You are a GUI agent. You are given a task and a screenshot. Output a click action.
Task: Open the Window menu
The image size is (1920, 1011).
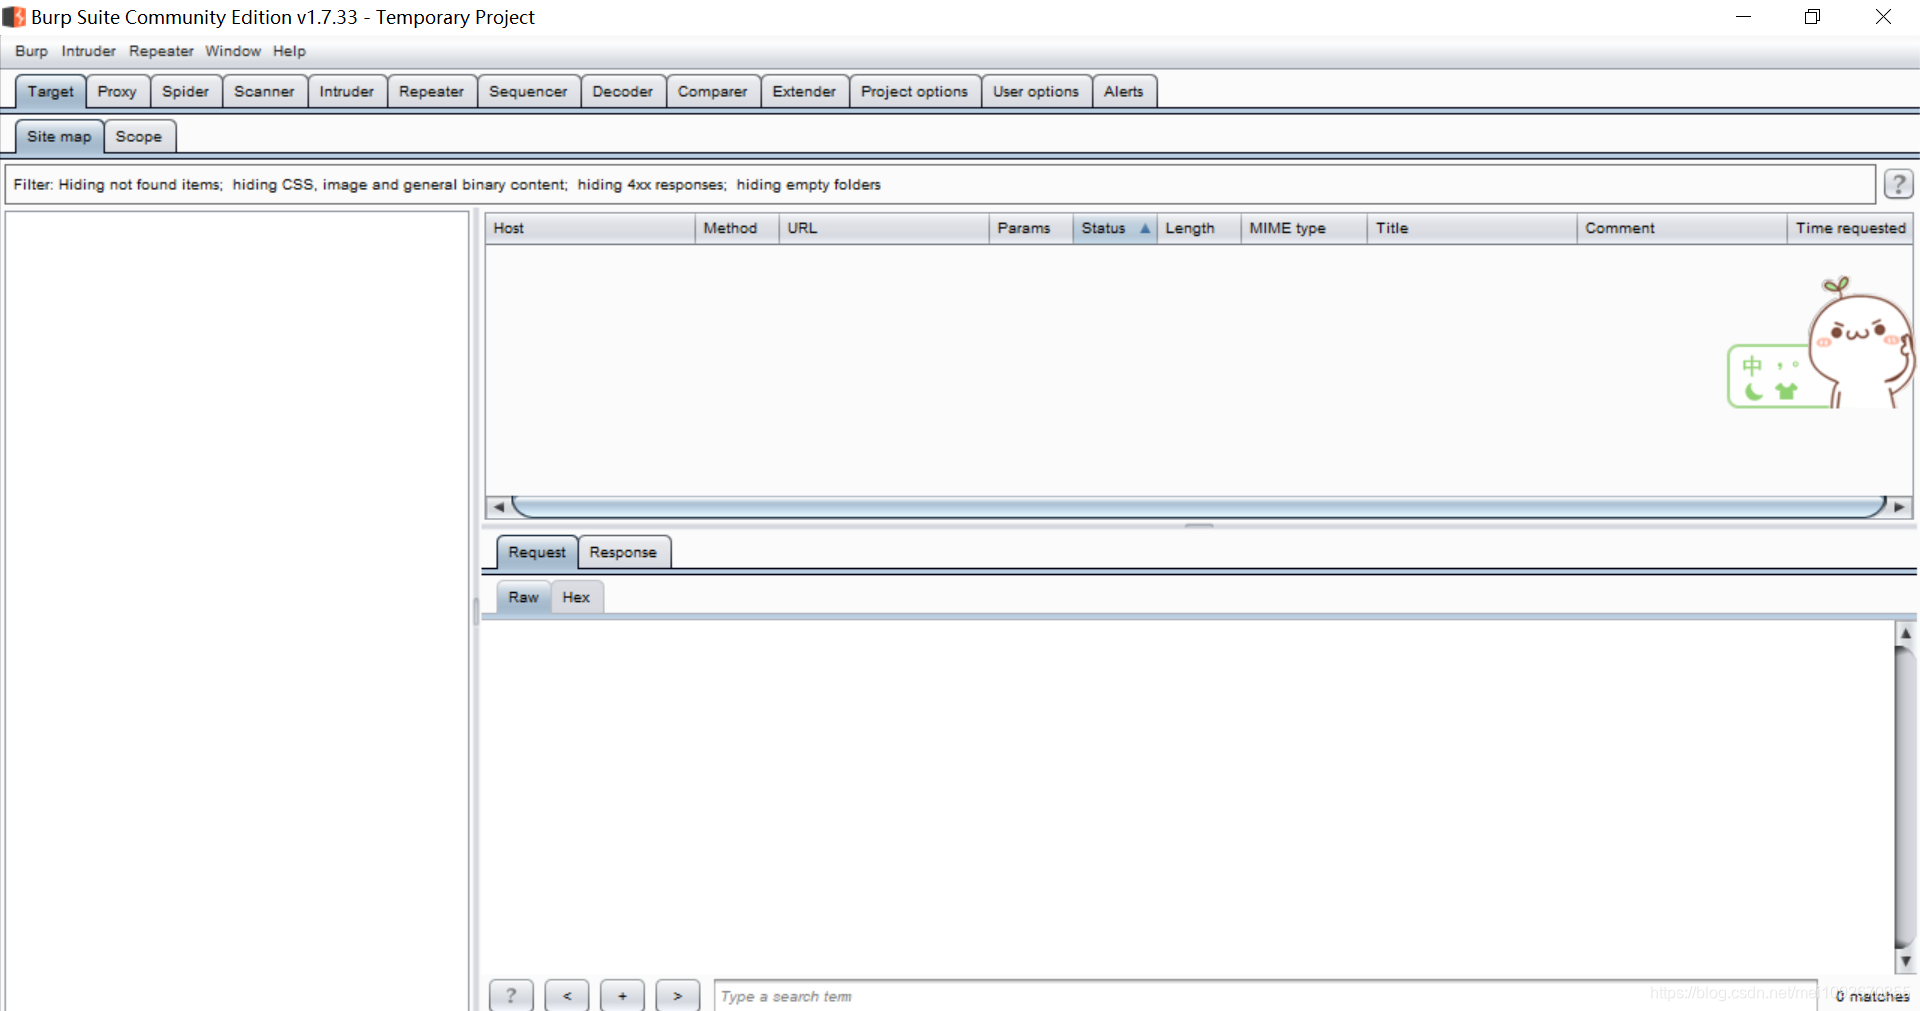pyautogui.click(x=233, y=51)
